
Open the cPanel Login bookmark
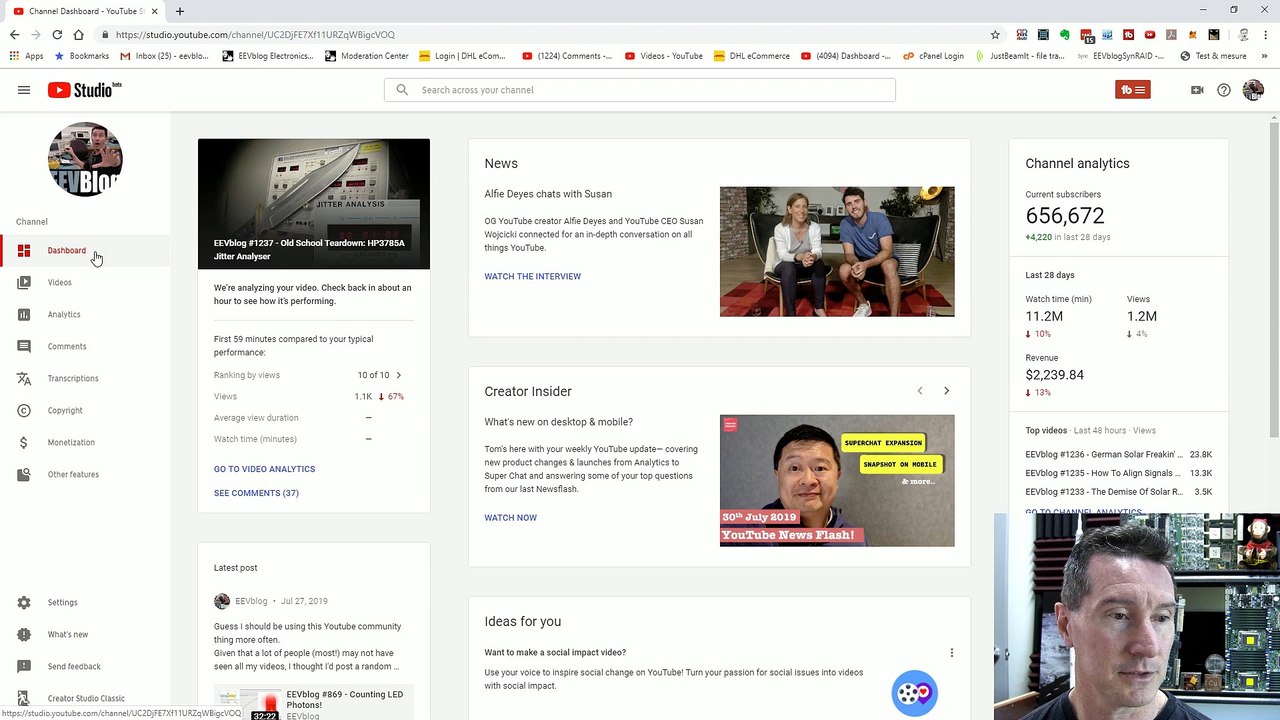point(934,56)
